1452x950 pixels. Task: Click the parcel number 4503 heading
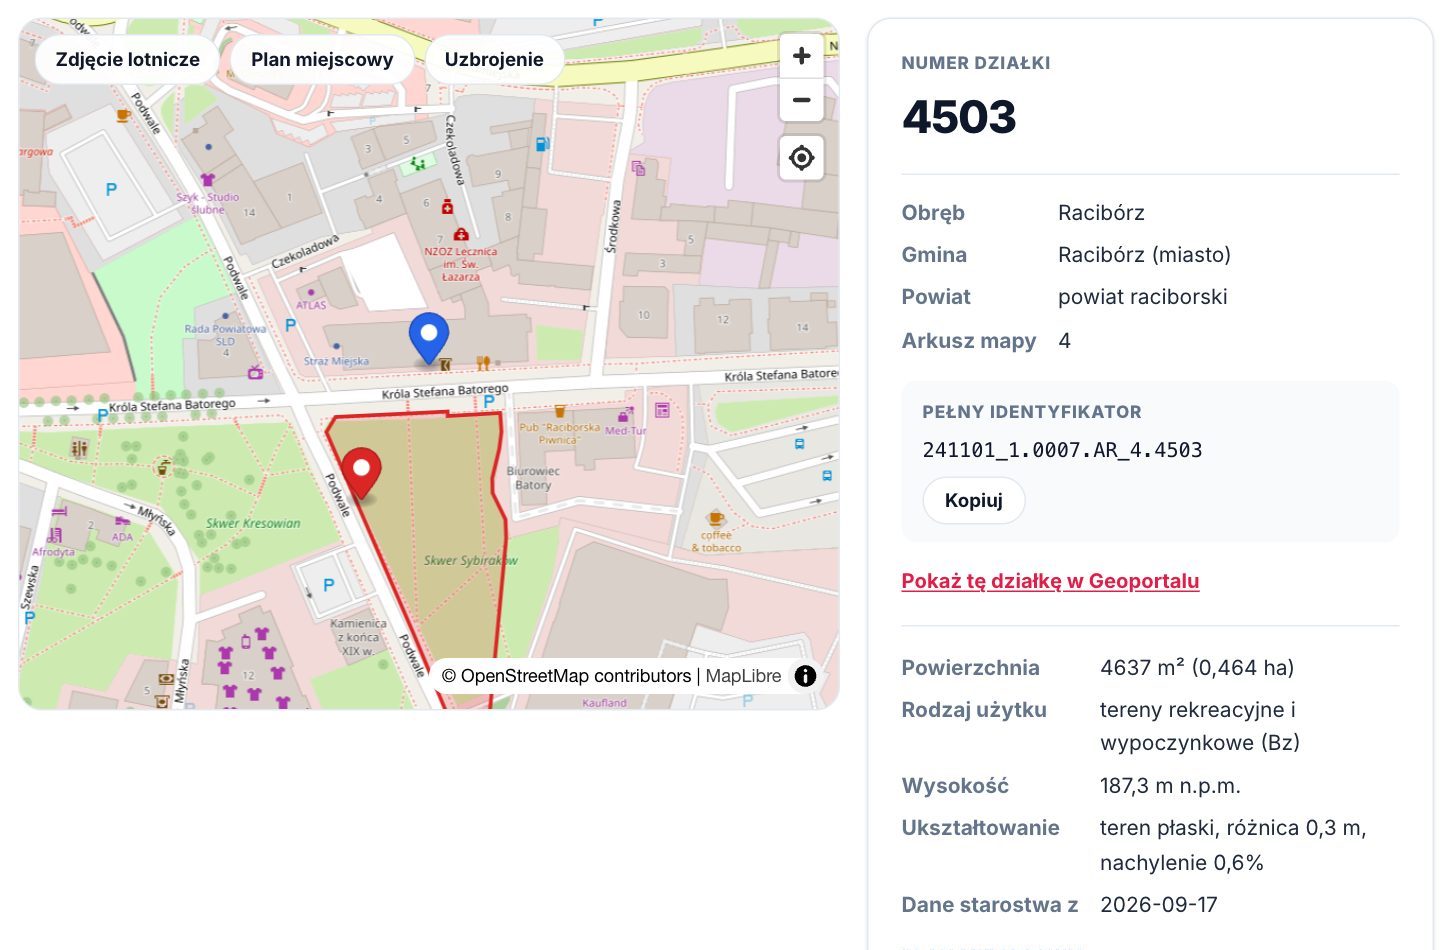pos(959,117)
